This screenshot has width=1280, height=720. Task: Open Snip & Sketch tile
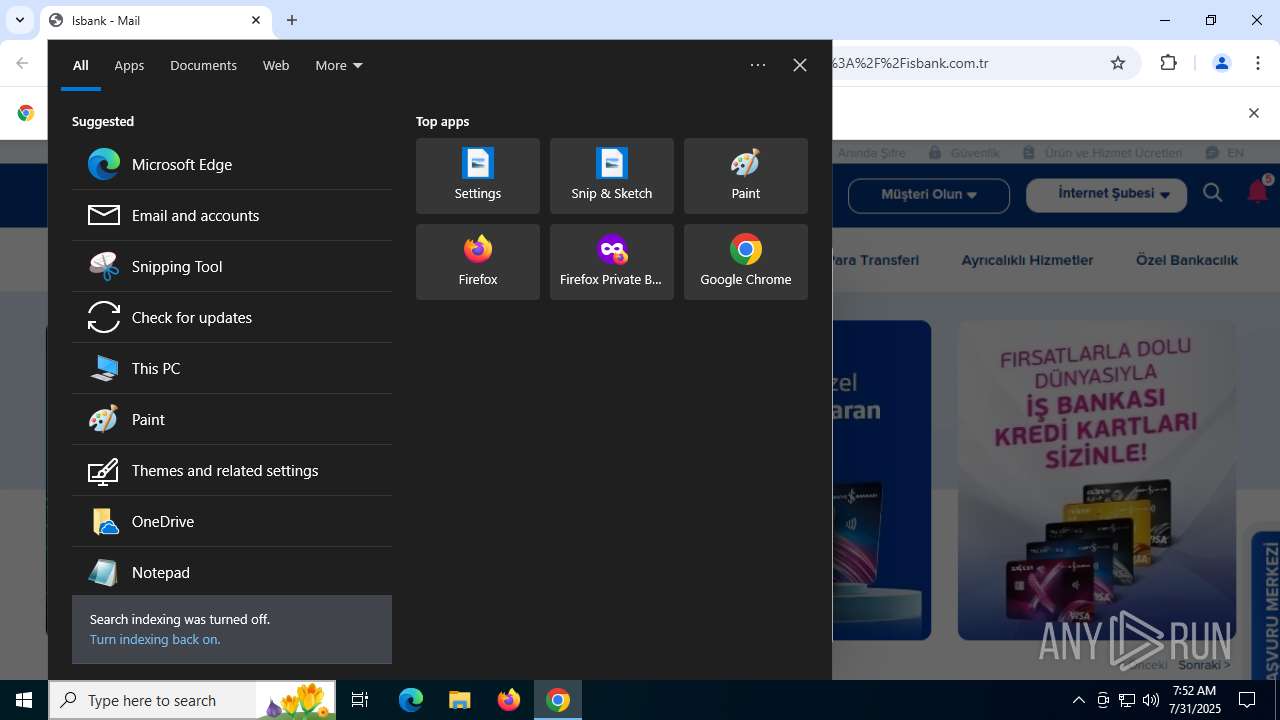[612, 176]
